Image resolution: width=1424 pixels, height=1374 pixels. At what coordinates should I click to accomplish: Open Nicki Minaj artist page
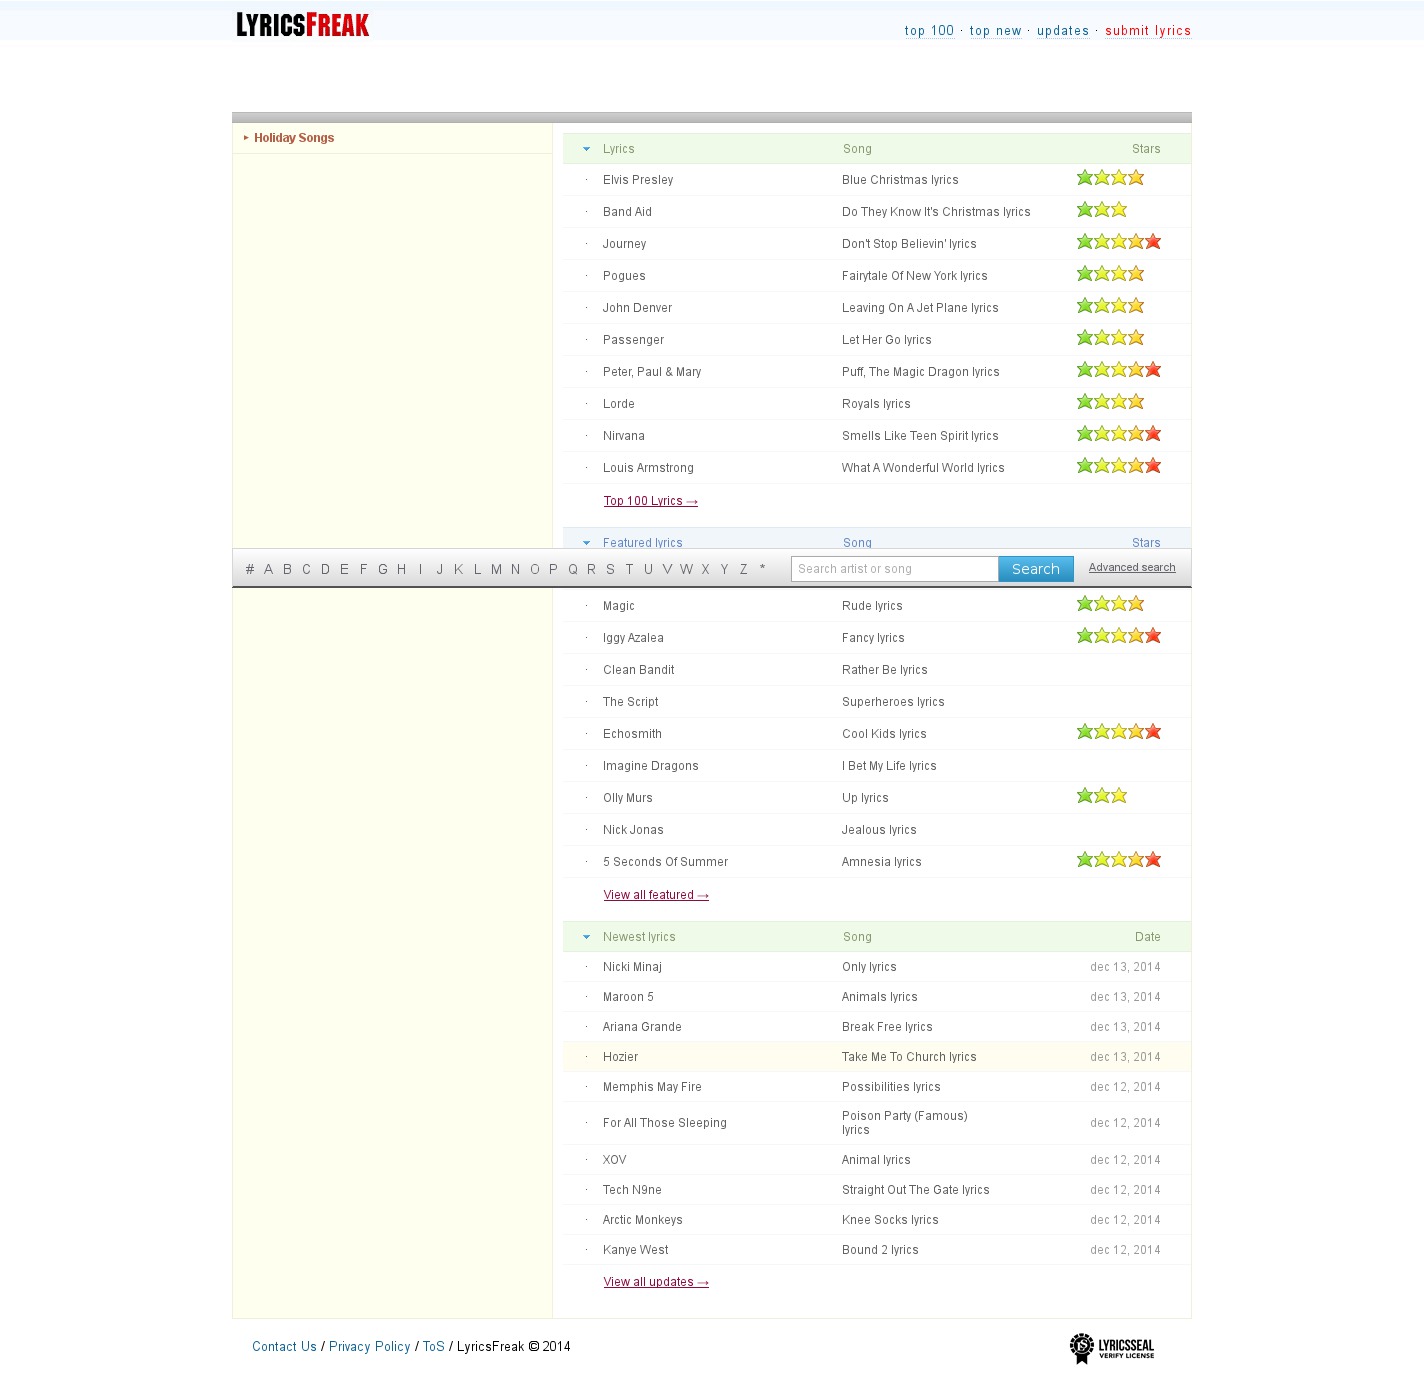pyautogui.click(x=632, y=967)
